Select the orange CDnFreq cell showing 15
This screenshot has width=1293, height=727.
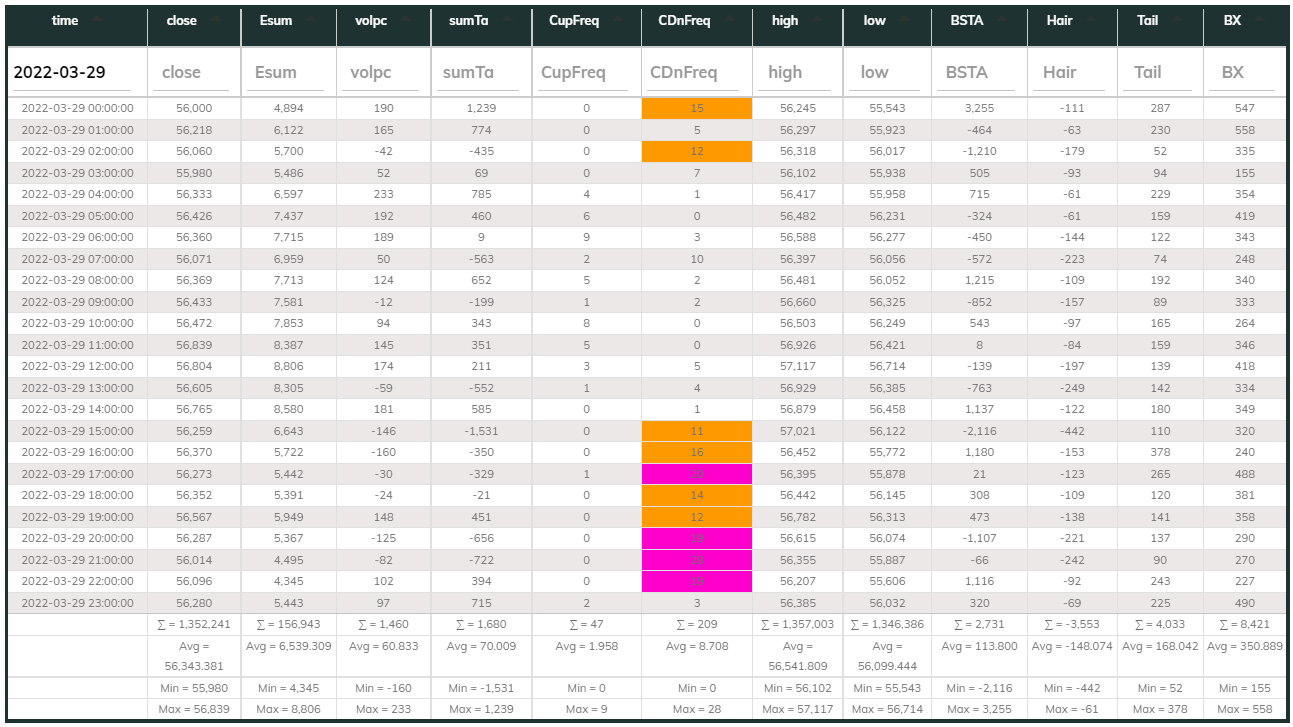(697, 108)
